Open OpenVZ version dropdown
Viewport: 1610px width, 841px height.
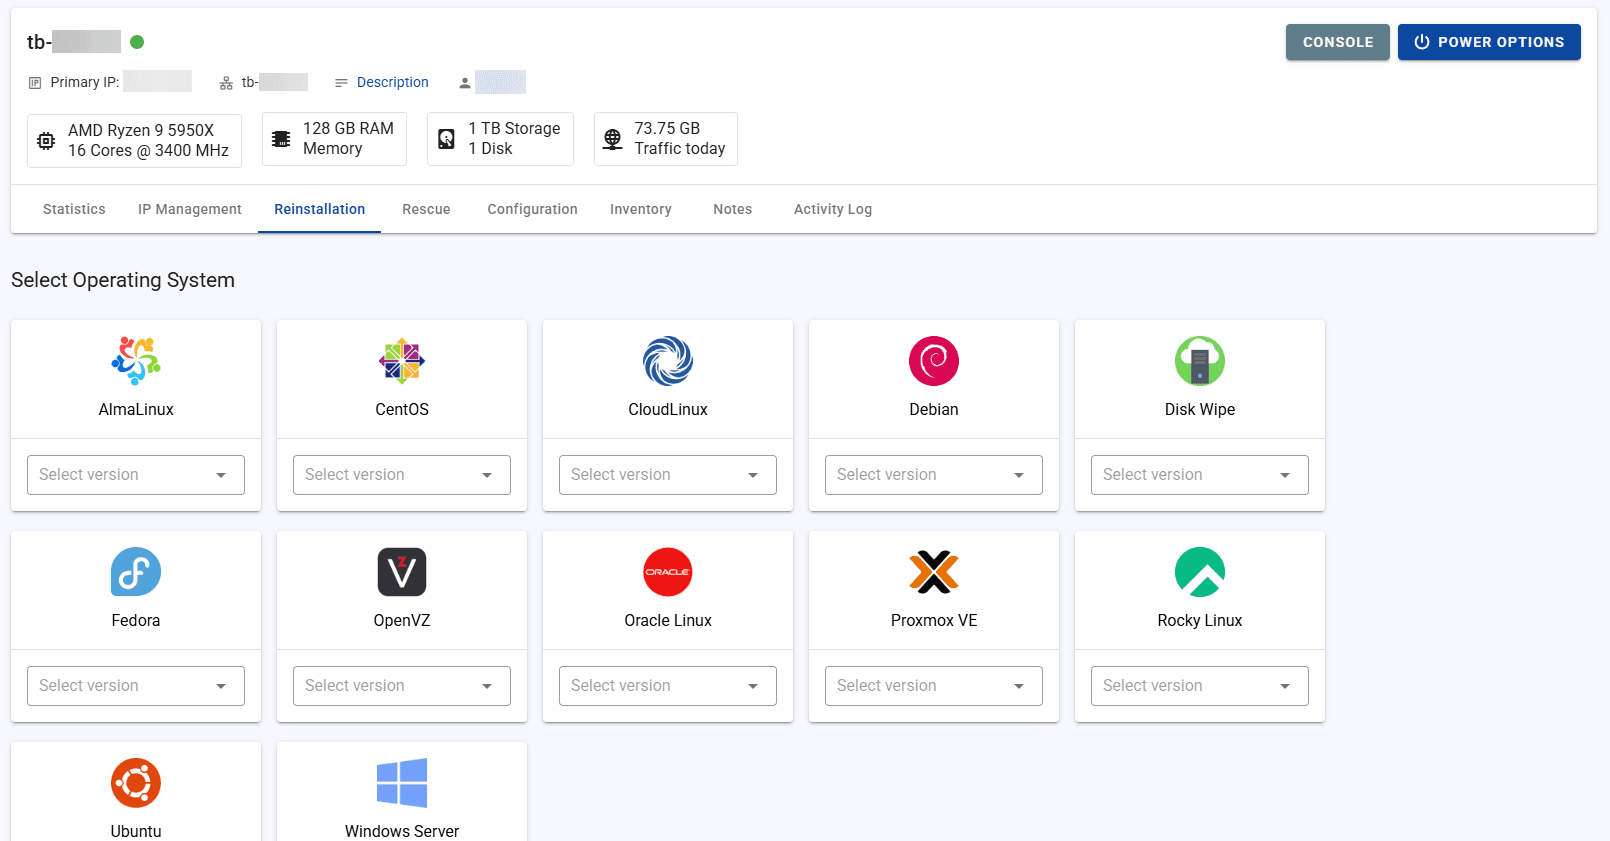click(x=402, y=686)
